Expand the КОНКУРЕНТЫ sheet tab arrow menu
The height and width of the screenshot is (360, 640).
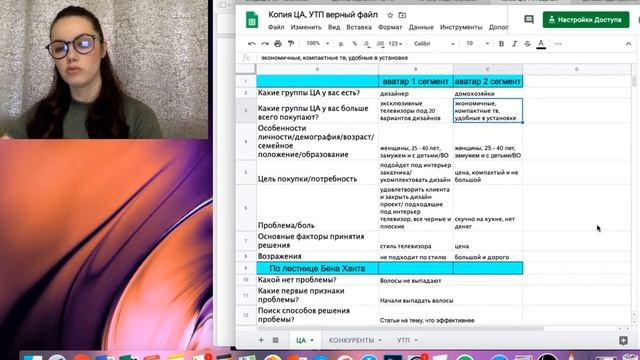[x=380, y=340]
